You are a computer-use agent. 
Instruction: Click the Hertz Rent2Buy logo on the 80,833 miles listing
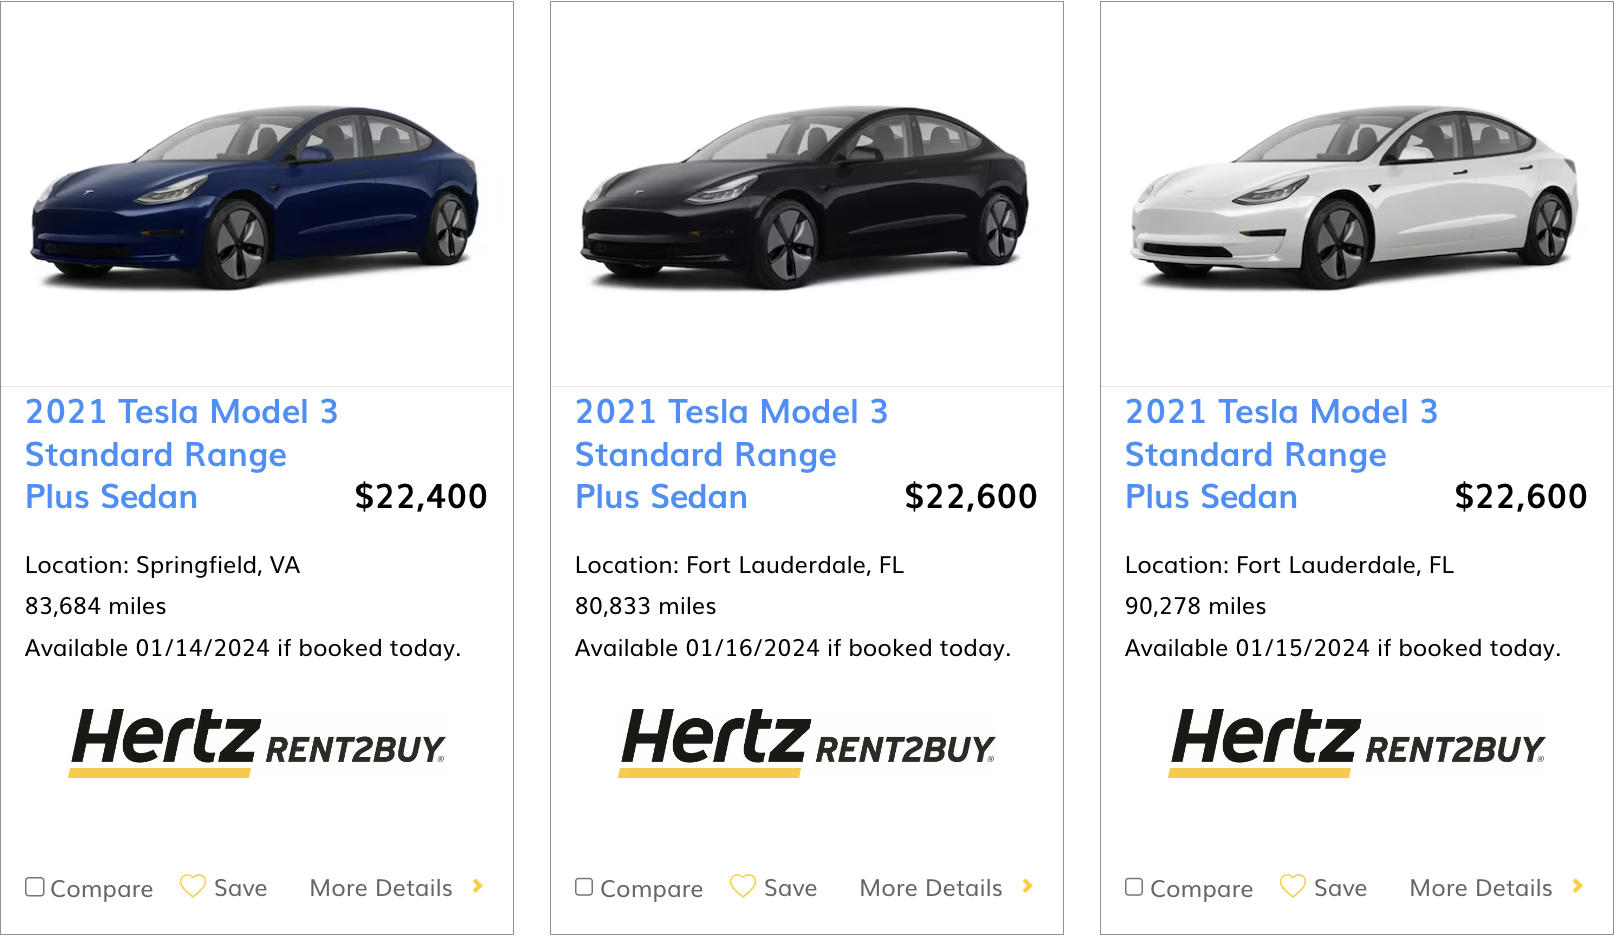coord(807,741)
